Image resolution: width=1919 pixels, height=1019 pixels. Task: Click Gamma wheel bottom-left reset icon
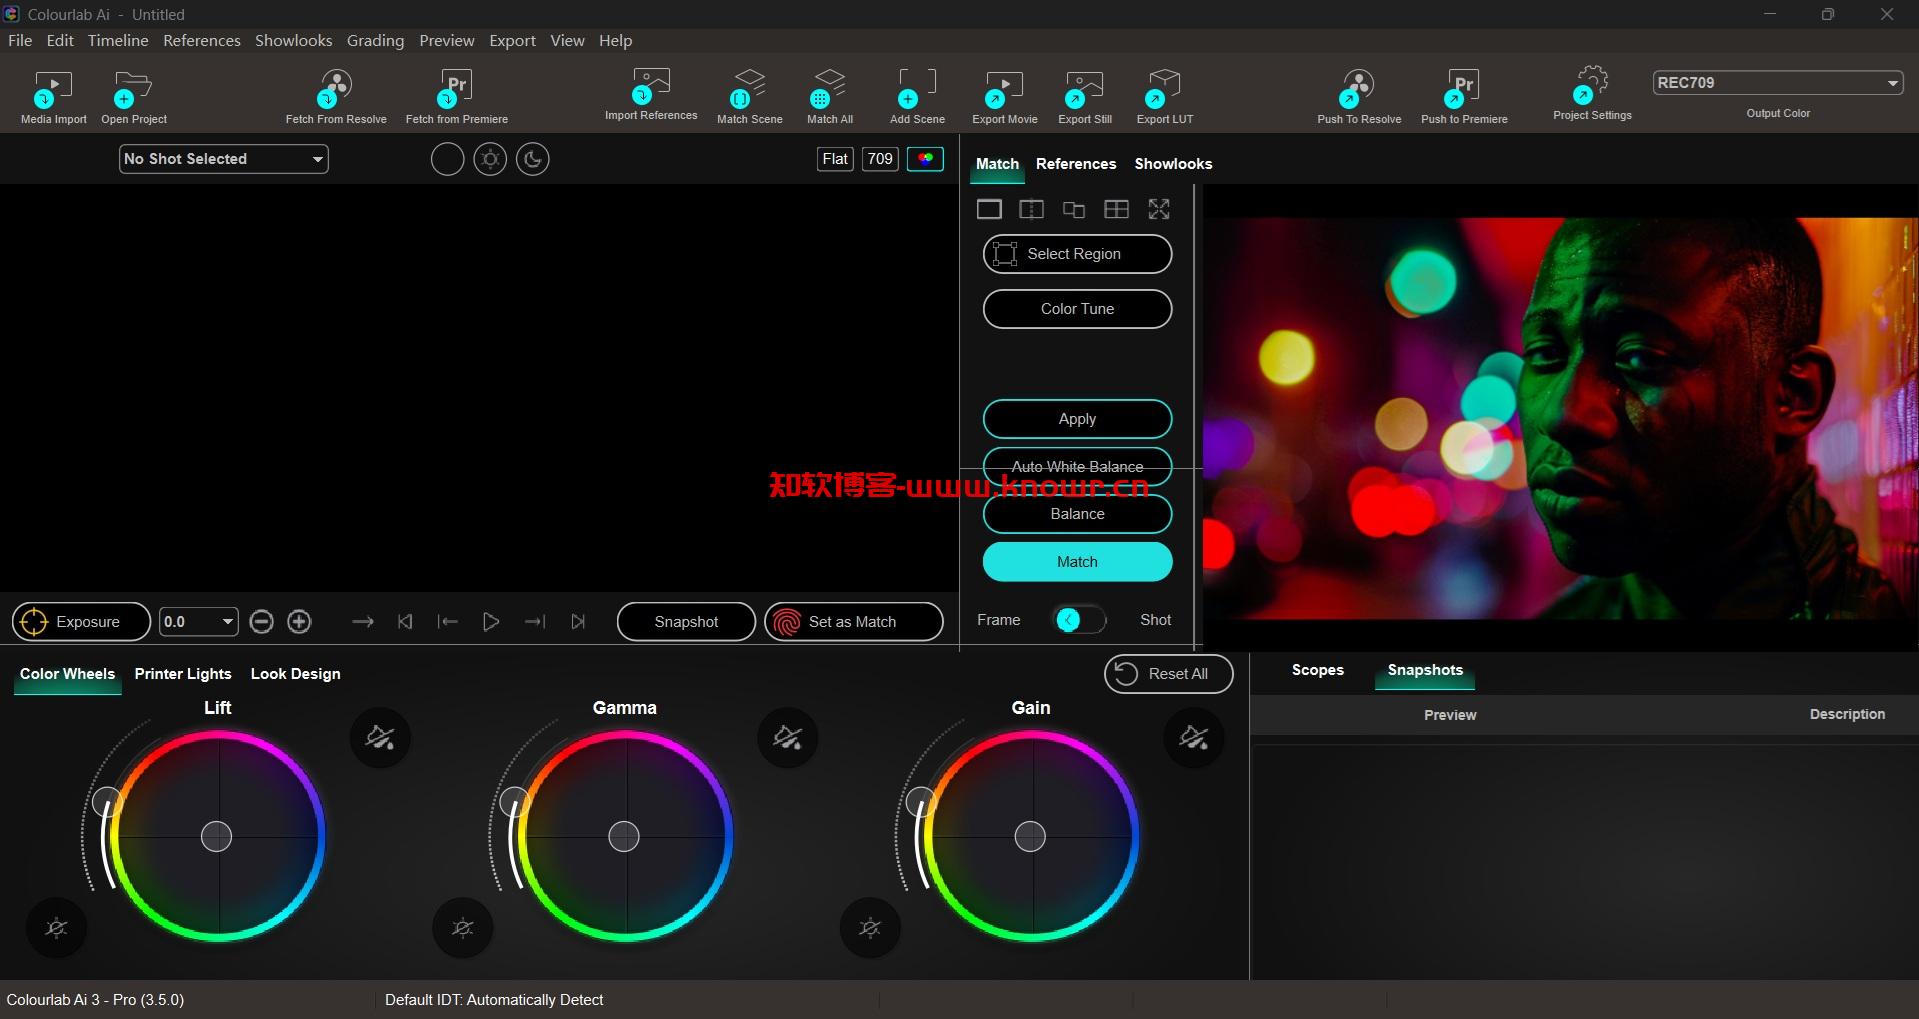pos(462,928)
